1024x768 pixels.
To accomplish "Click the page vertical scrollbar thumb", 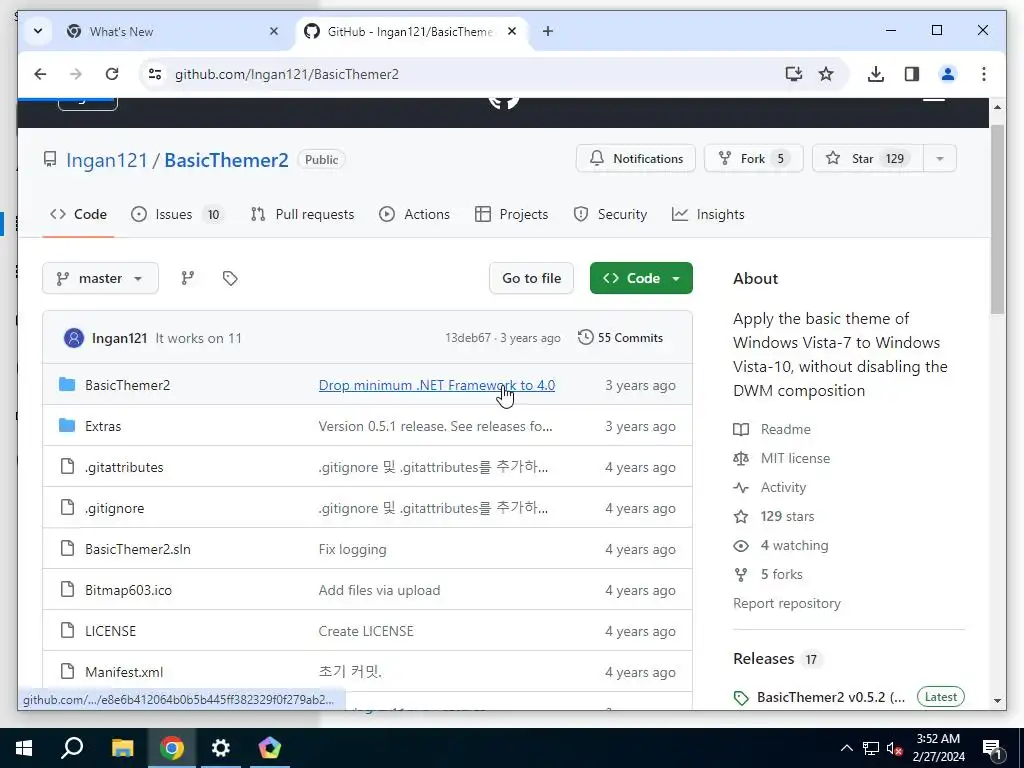I will point(997,219).
